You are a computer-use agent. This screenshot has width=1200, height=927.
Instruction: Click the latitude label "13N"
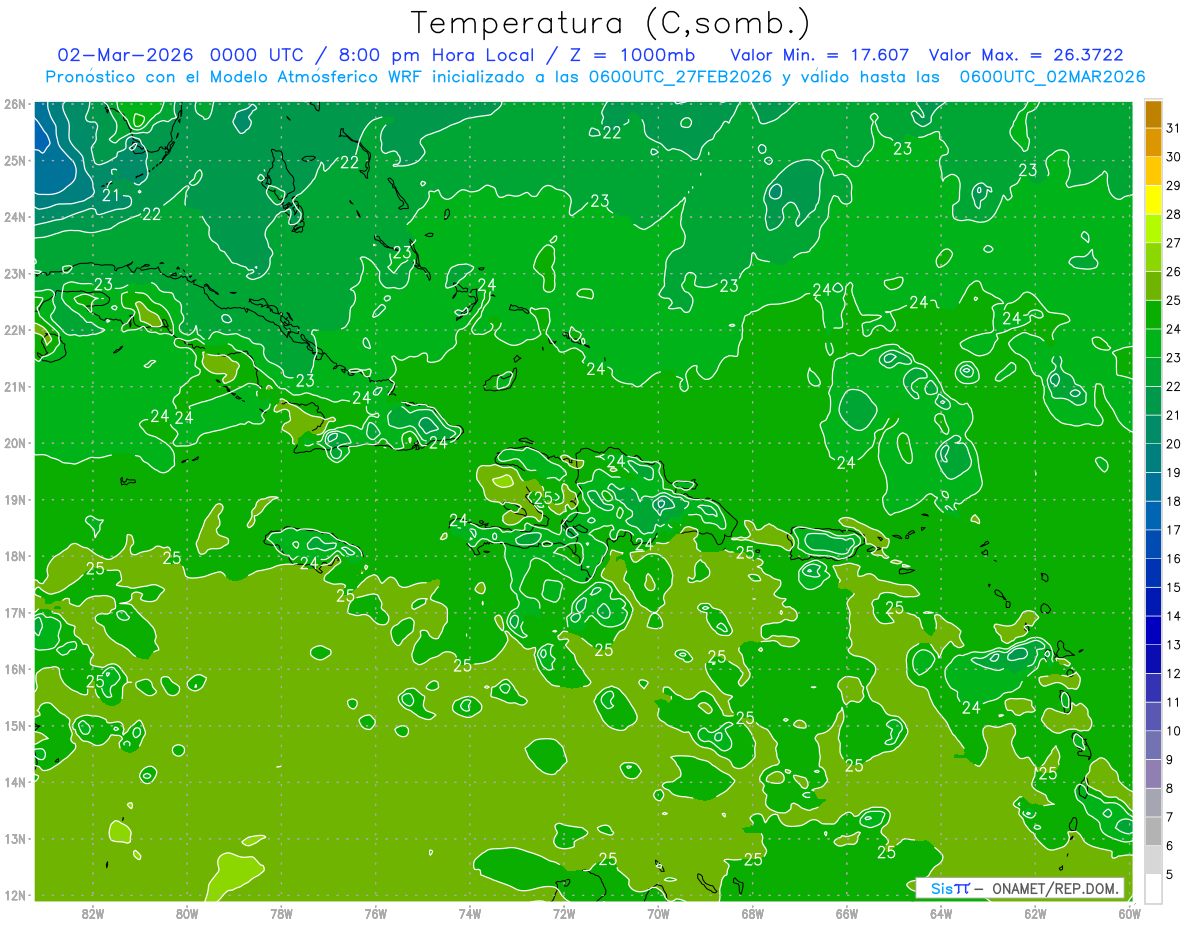click(14, 838)
